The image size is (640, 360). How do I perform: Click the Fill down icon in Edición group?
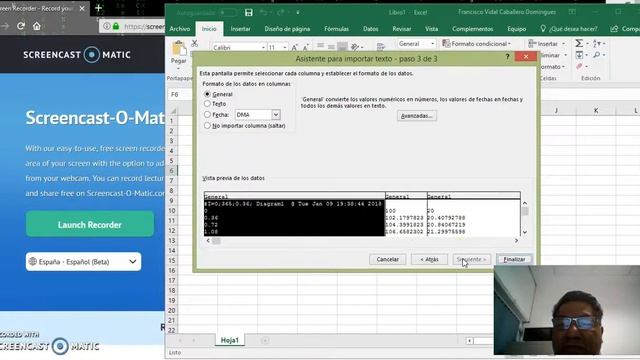tap(579, 55)
